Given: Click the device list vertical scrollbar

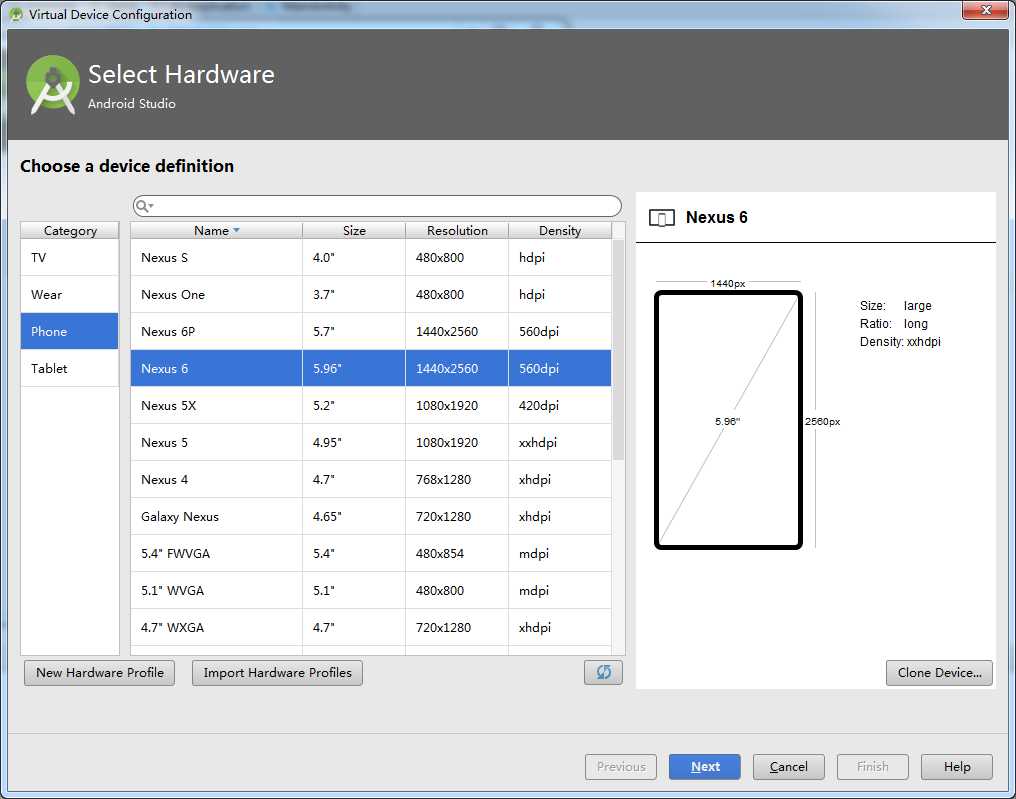Looking at the screenshot, I should pos(618,350).
